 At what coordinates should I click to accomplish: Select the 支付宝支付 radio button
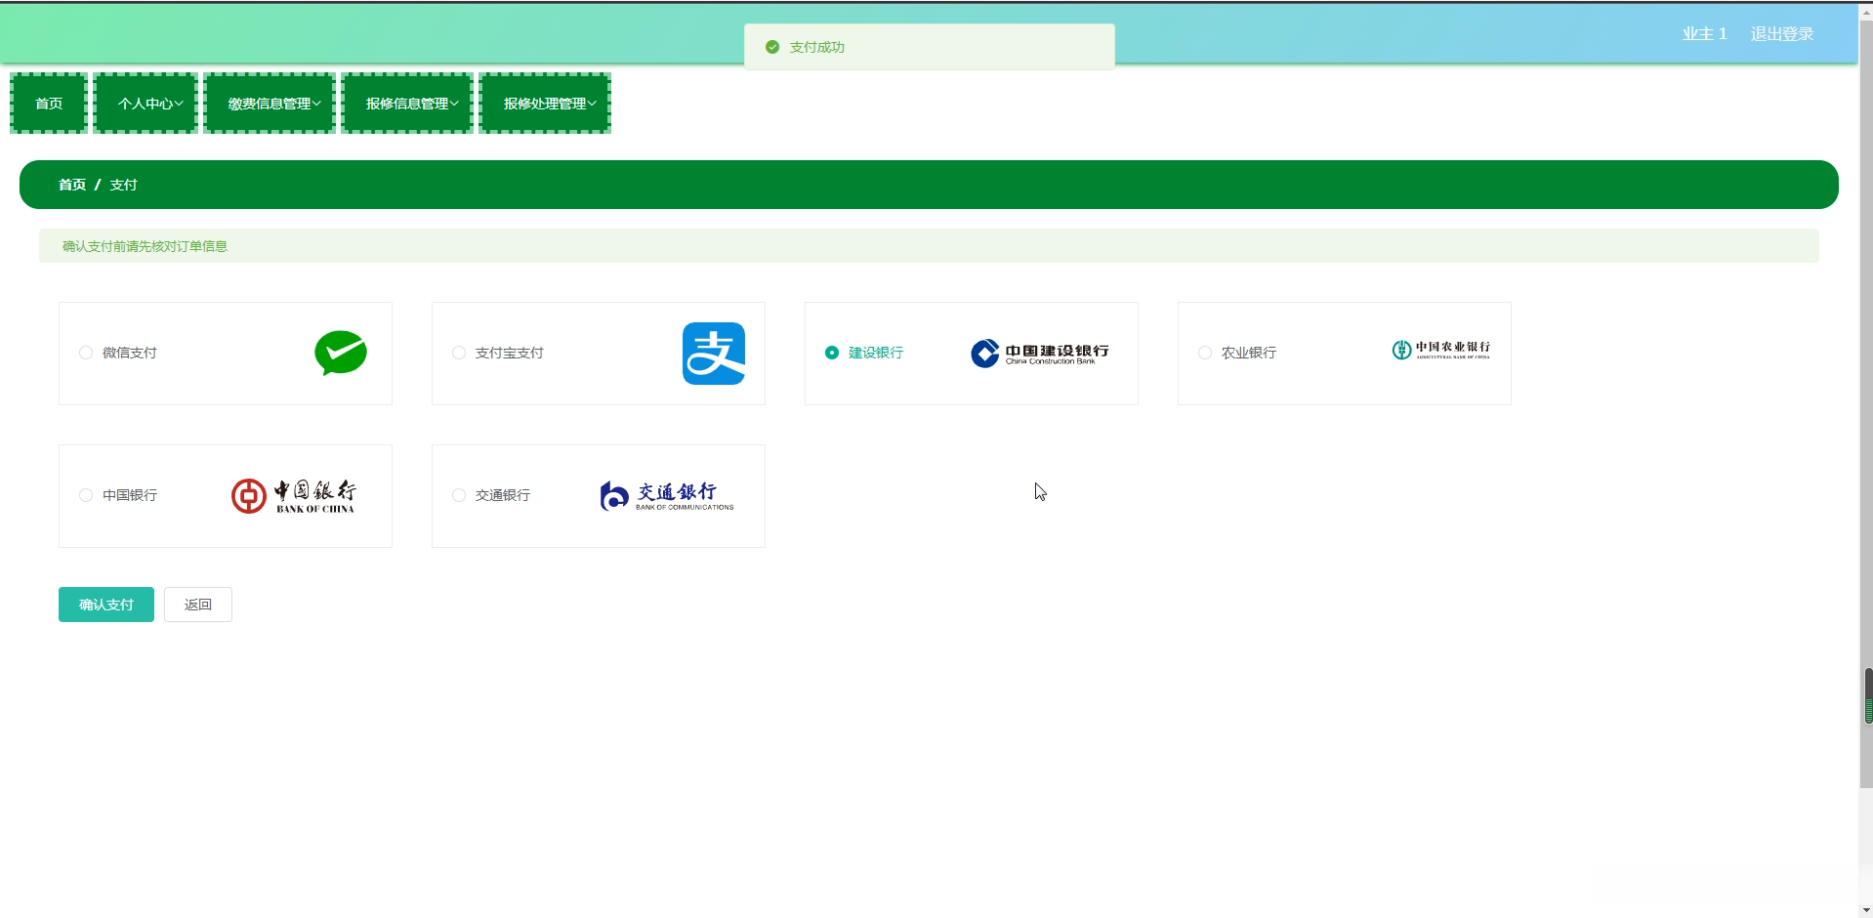point(459,353)
